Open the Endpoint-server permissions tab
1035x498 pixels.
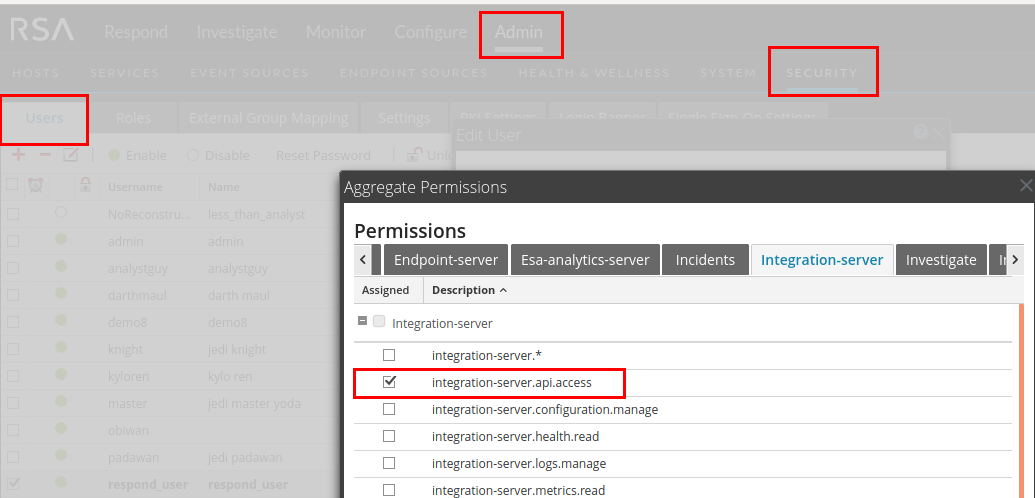click(446, 259)
